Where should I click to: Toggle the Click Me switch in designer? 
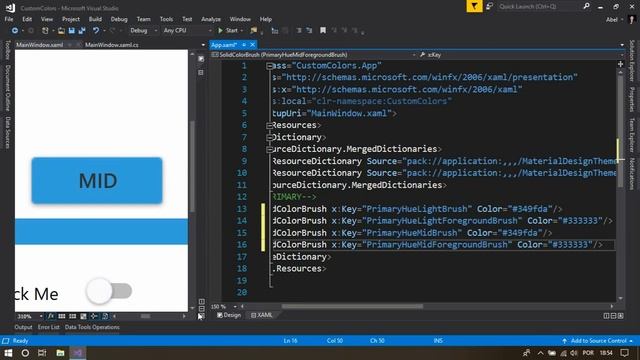109,291
